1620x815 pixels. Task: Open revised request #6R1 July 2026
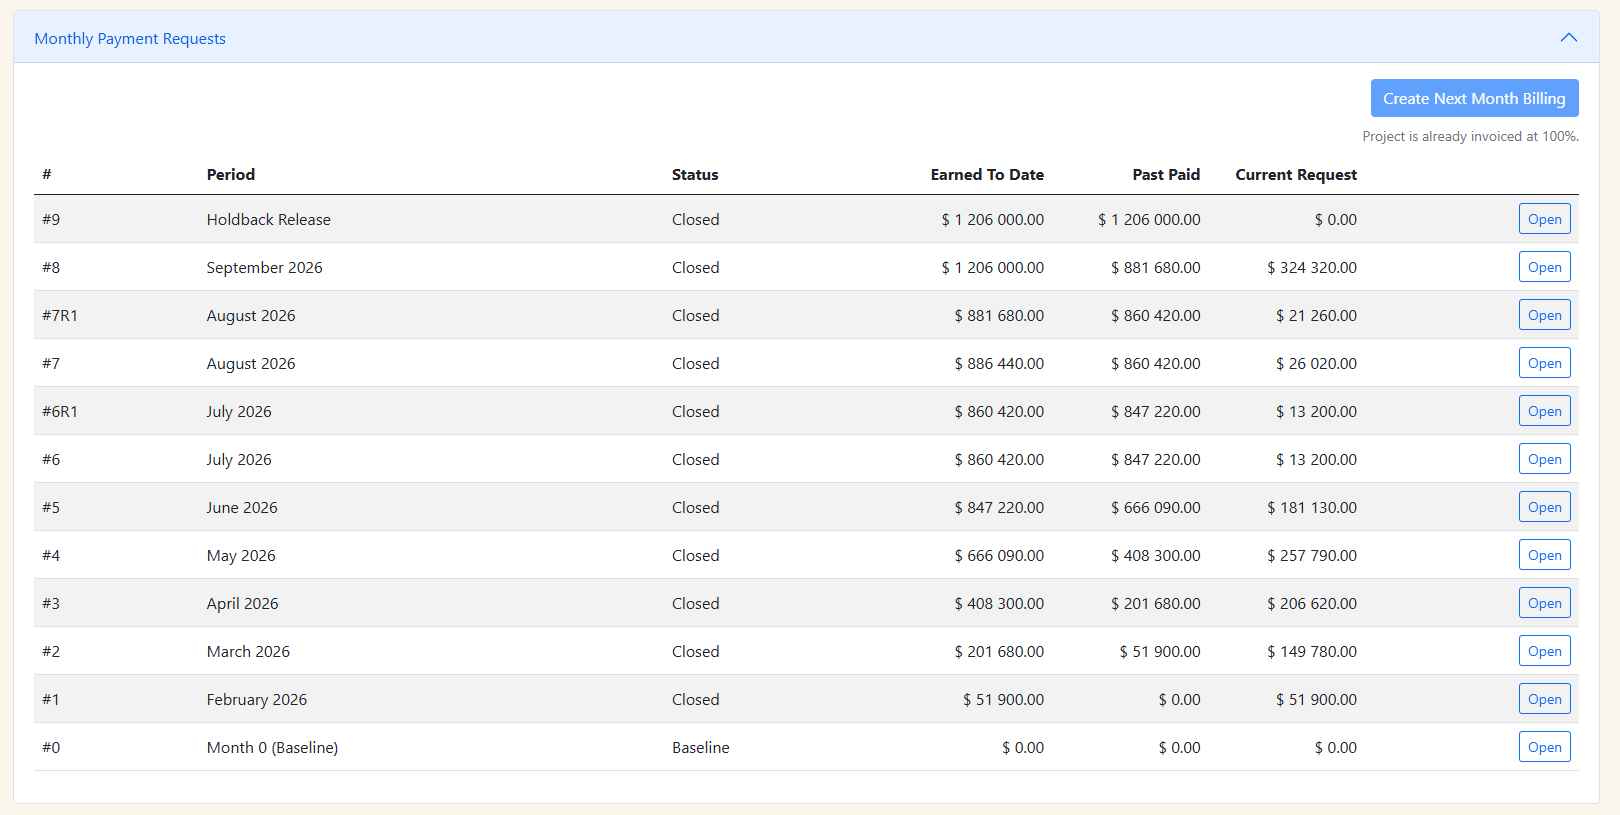pyautogui.click(x=1544, y=411)
